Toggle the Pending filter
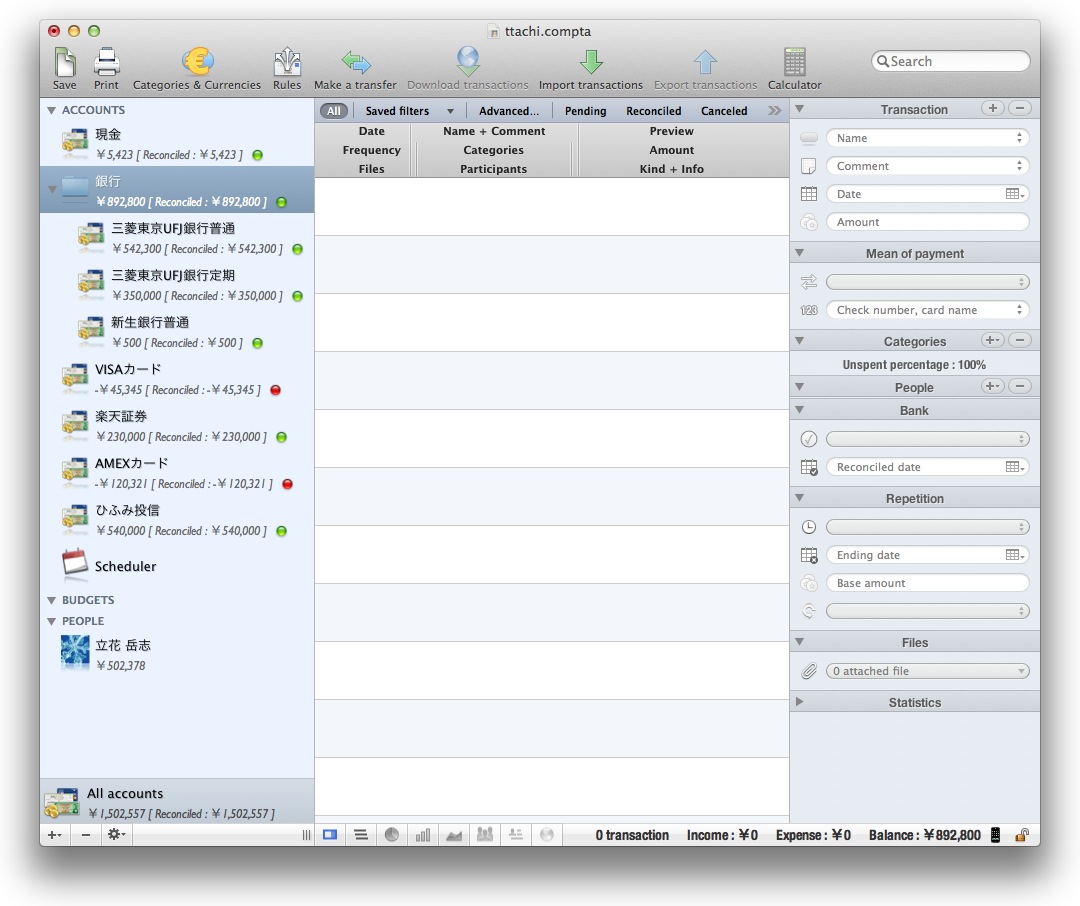This screenshot has height=906, width=1080. [x=585, y=111]
